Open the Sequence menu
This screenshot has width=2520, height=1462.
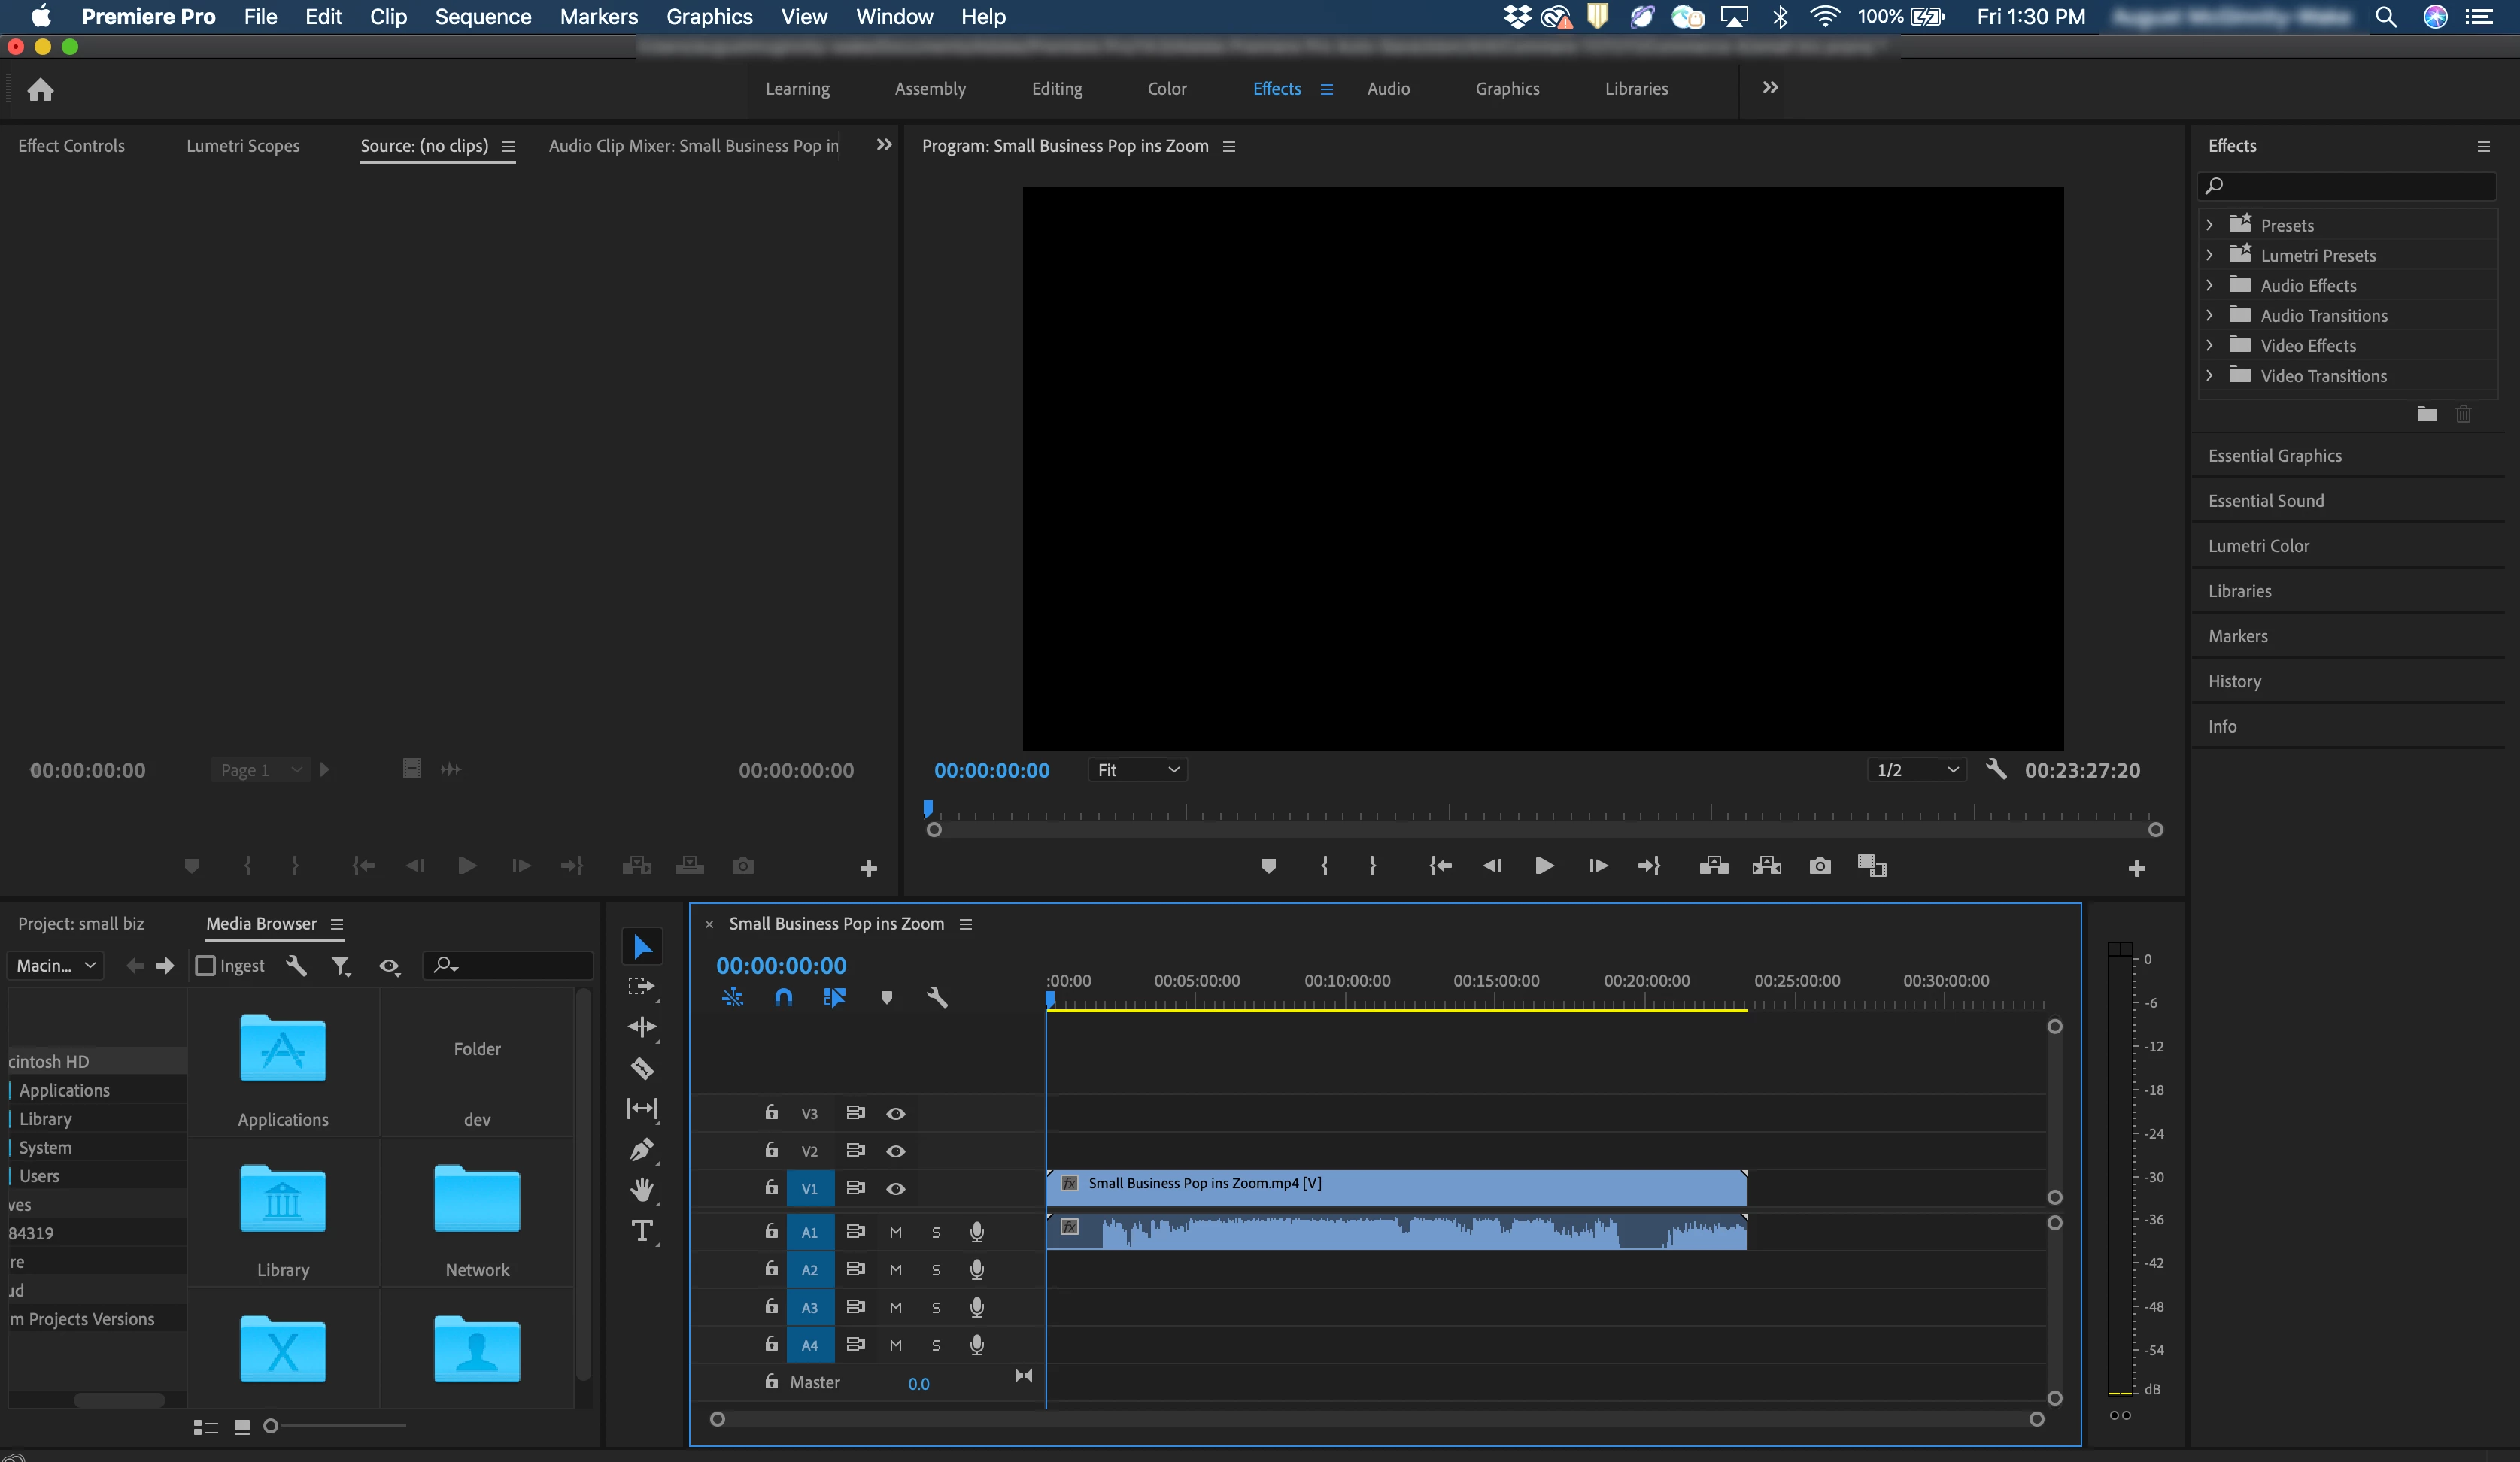(x=482, y=16)
